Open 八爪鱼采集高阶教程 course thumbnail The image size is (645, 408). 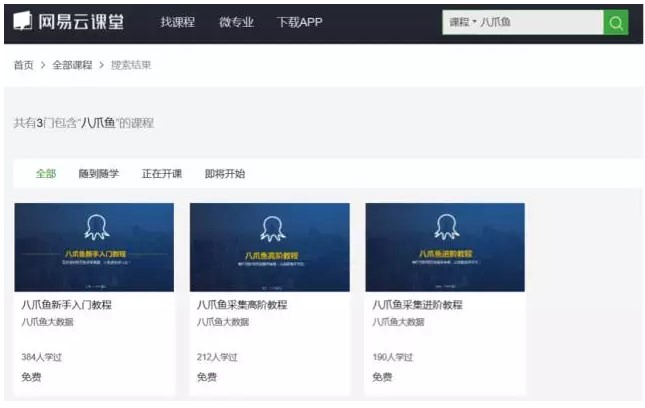(269, 247)
